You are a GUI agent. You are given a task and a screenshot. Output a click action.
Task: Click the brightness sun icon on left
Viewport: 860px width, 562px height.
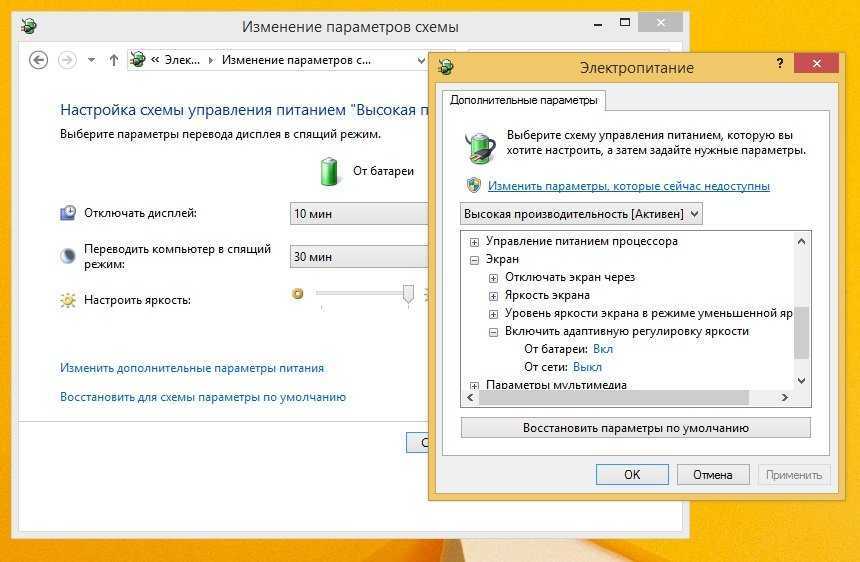(68, 300)
